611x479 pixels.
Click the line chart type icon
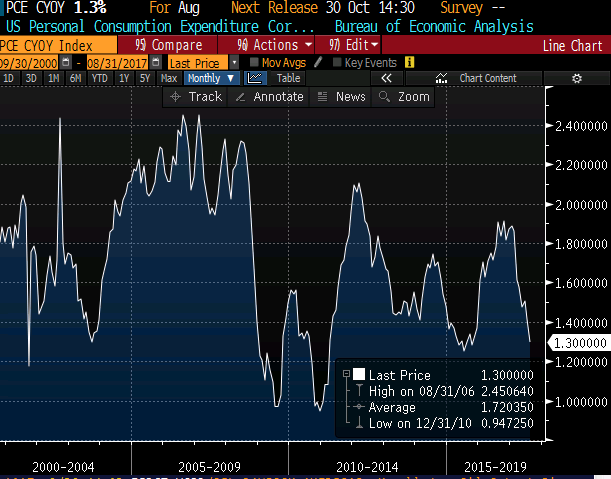[x=256, y=78]
